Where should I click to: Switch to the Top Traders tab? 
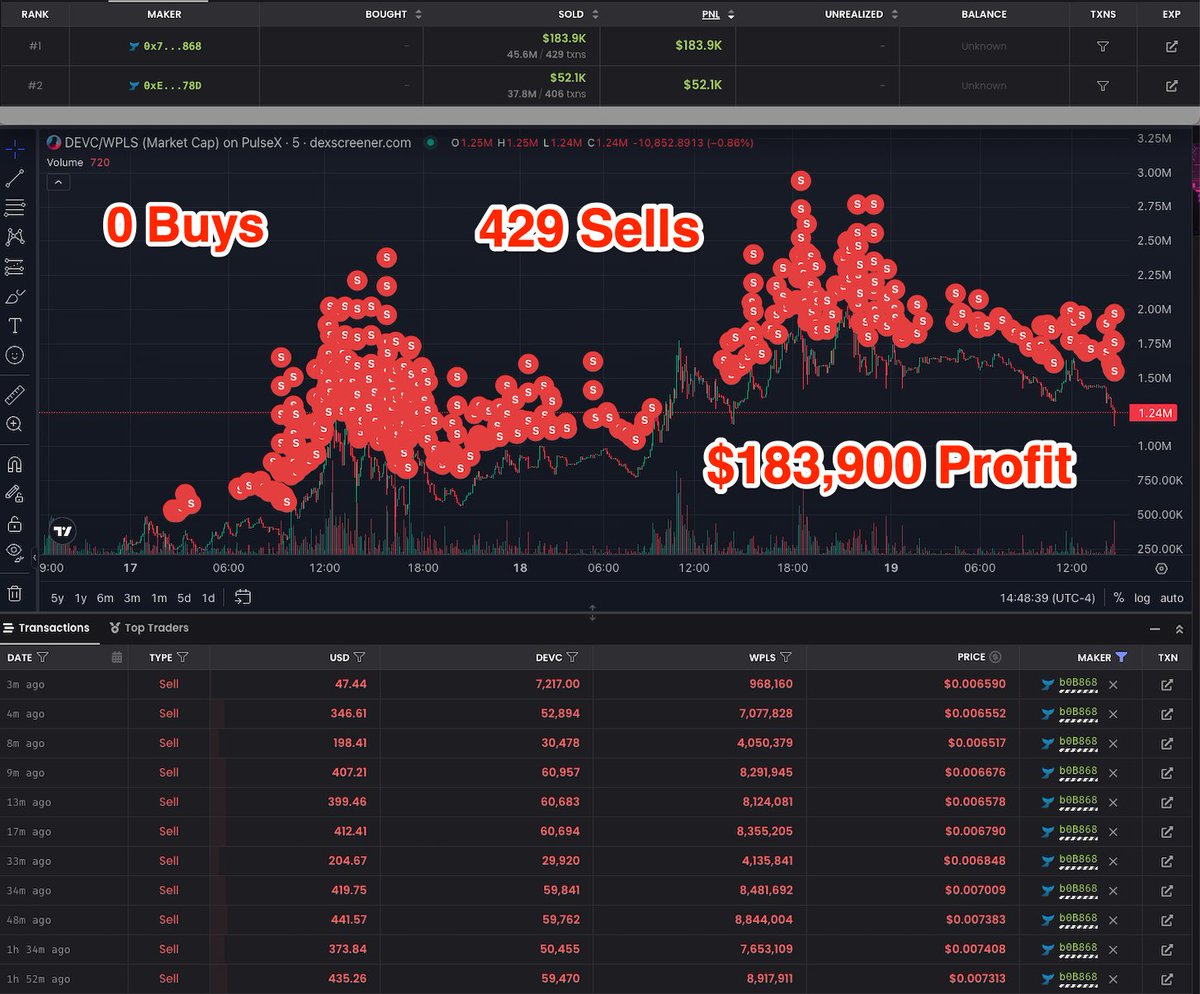point(149,628)
